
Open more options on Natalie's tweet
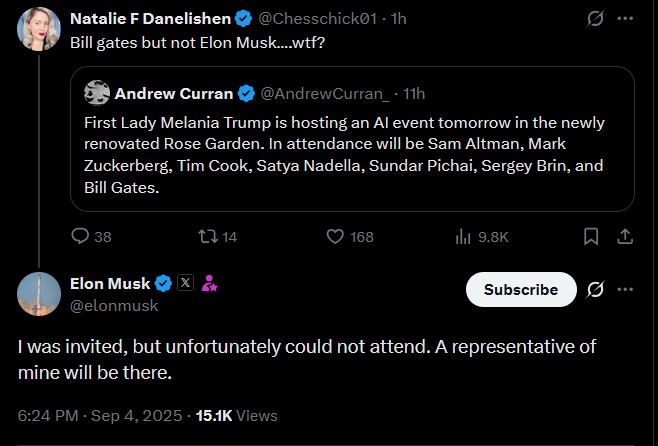[626, 18]
